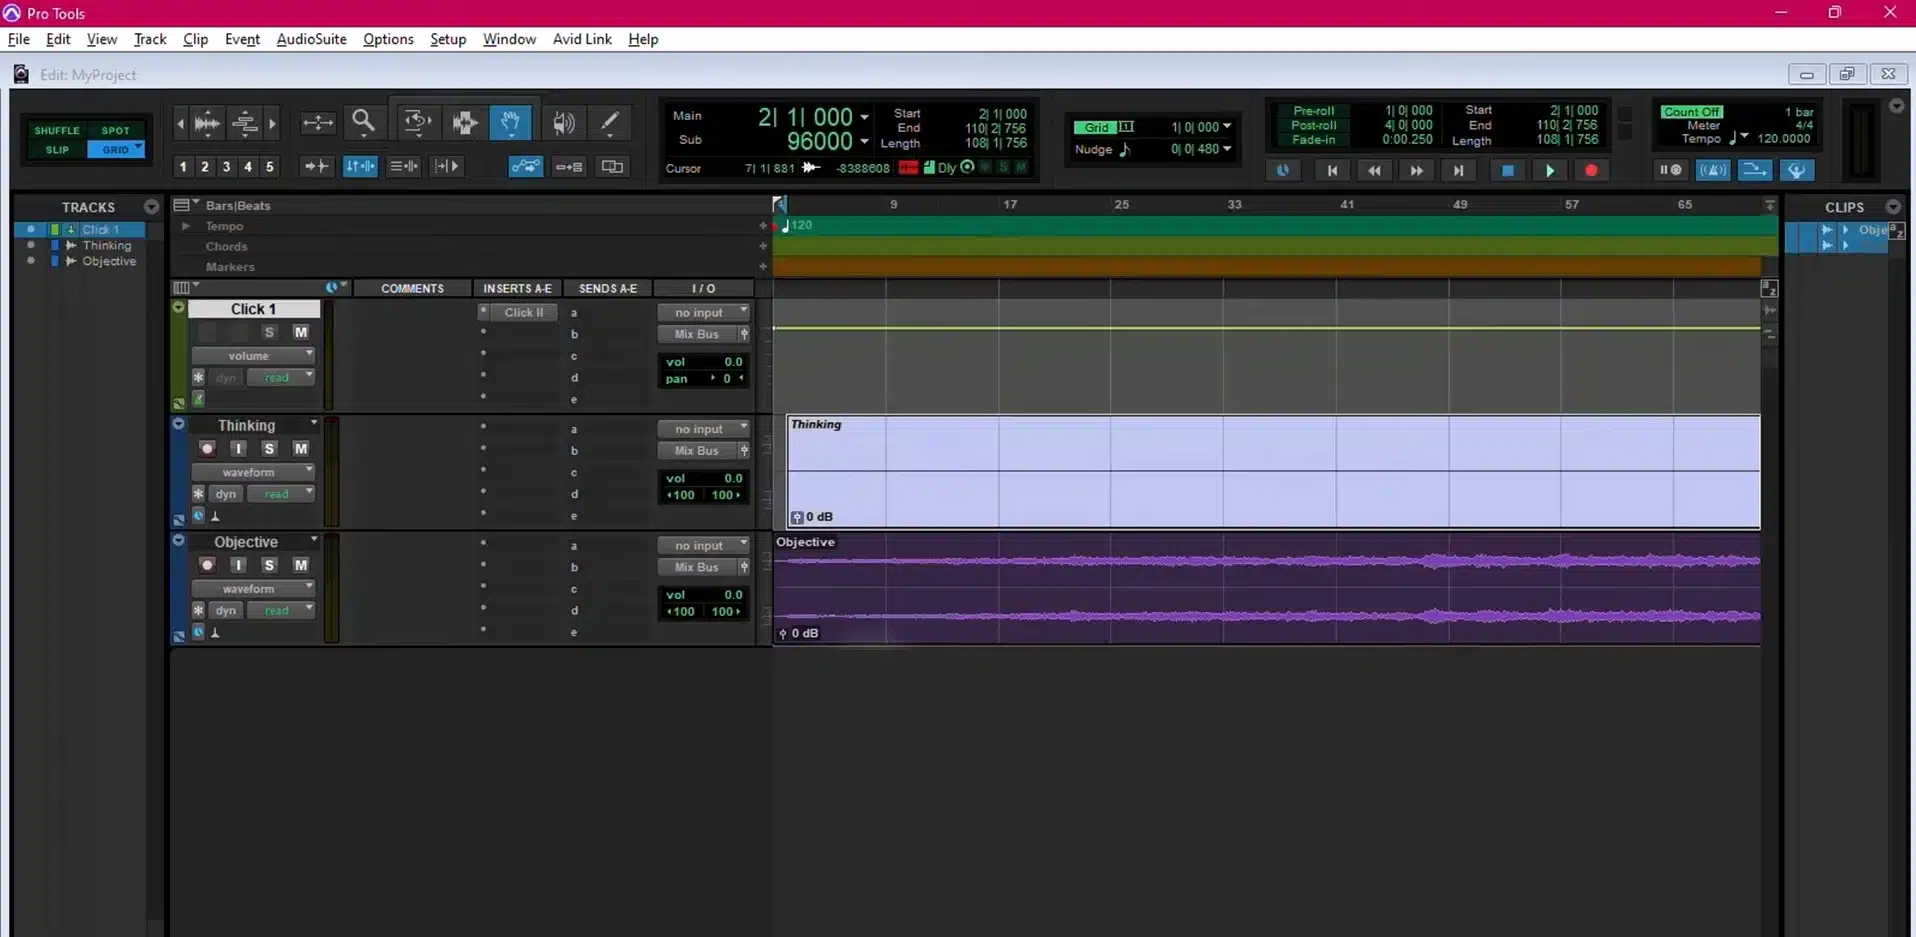Image resolution: width=1916 pixels, height=937 pixels.
Task: Open Clips list menu dropdown
Action: [x=1893, y=207]
